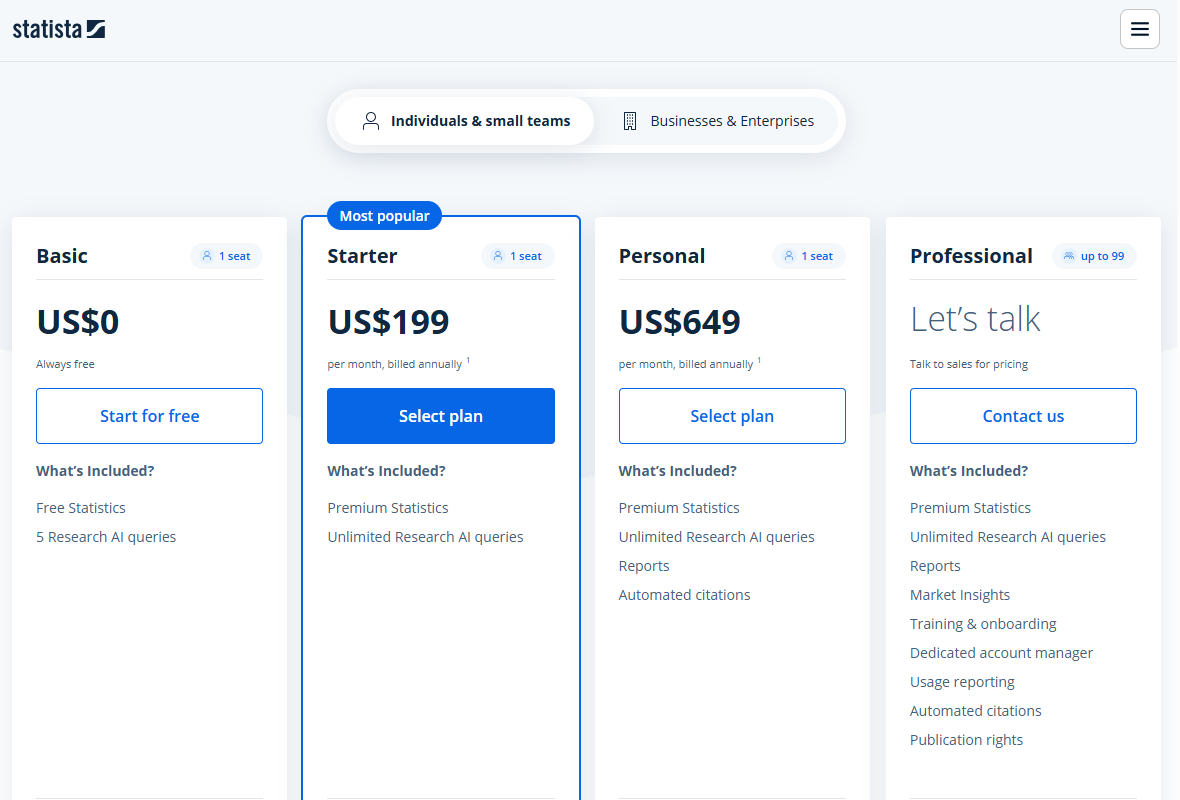The image size is (1180, 800).
Task: Click the Most popular badge
Action: coord(385,216)
